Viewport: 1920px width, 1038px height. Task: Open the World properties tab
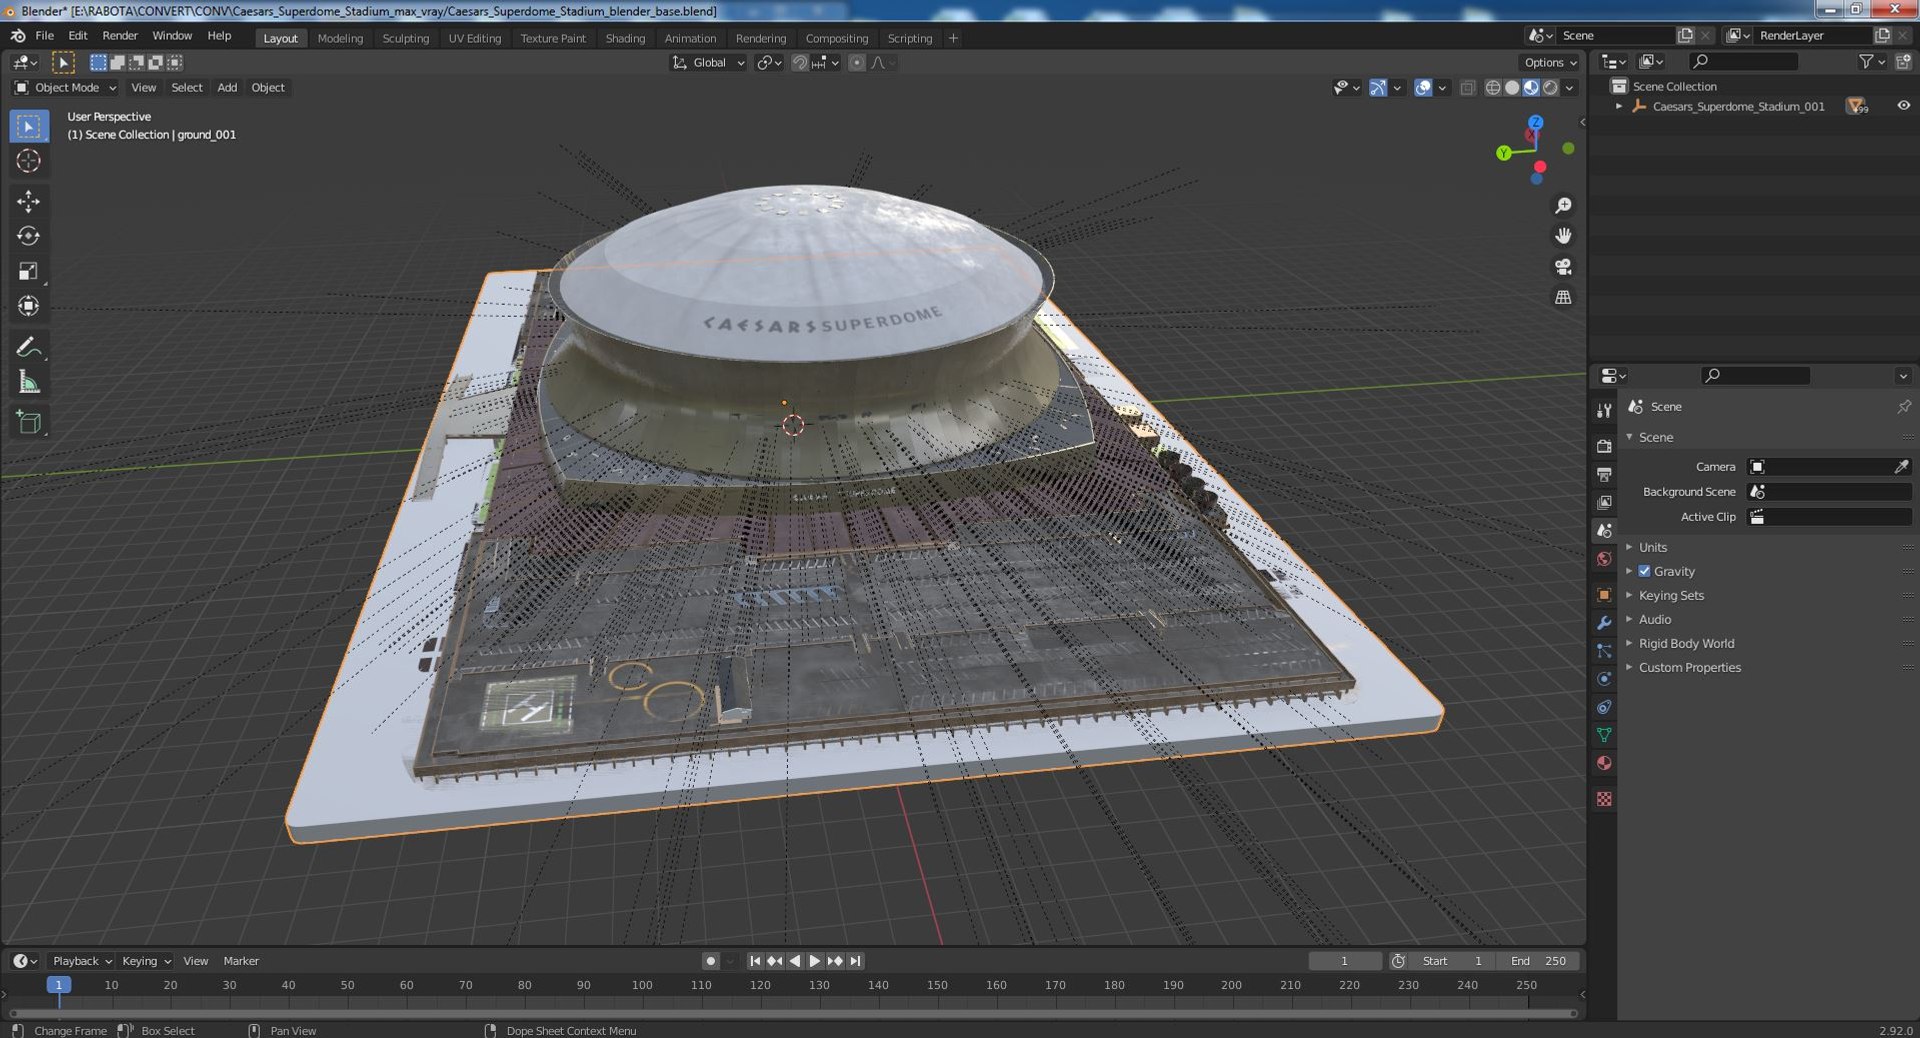(1604, 559)
